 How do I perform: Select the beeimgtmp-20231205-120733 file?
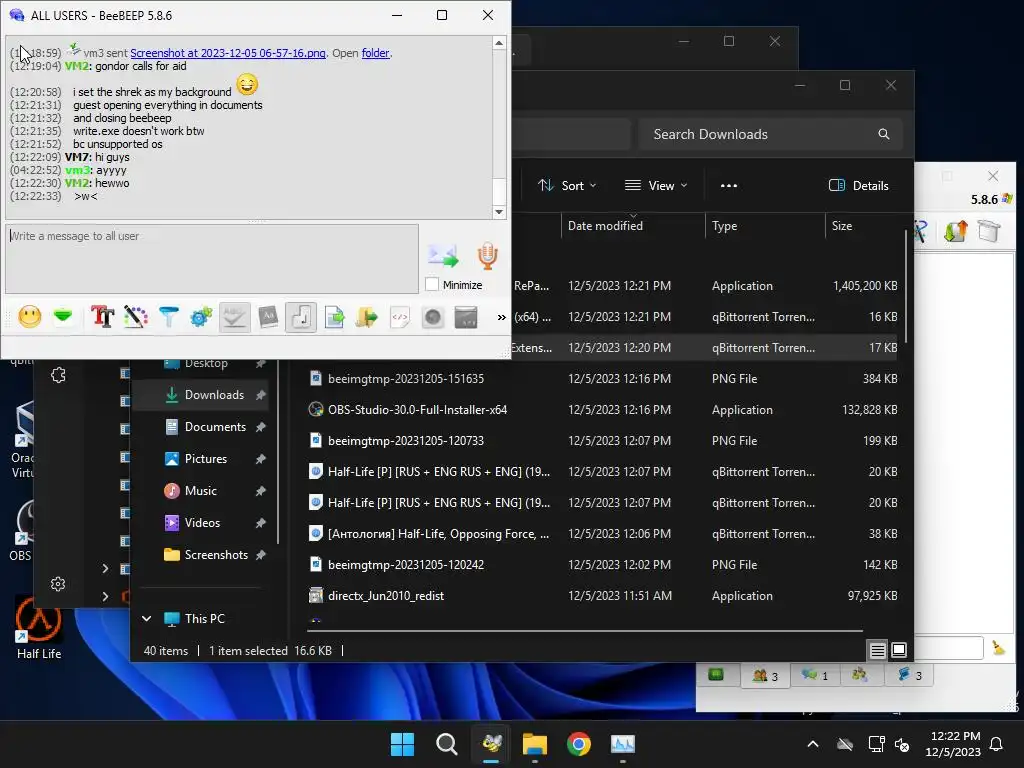click(x=602, y=441)
